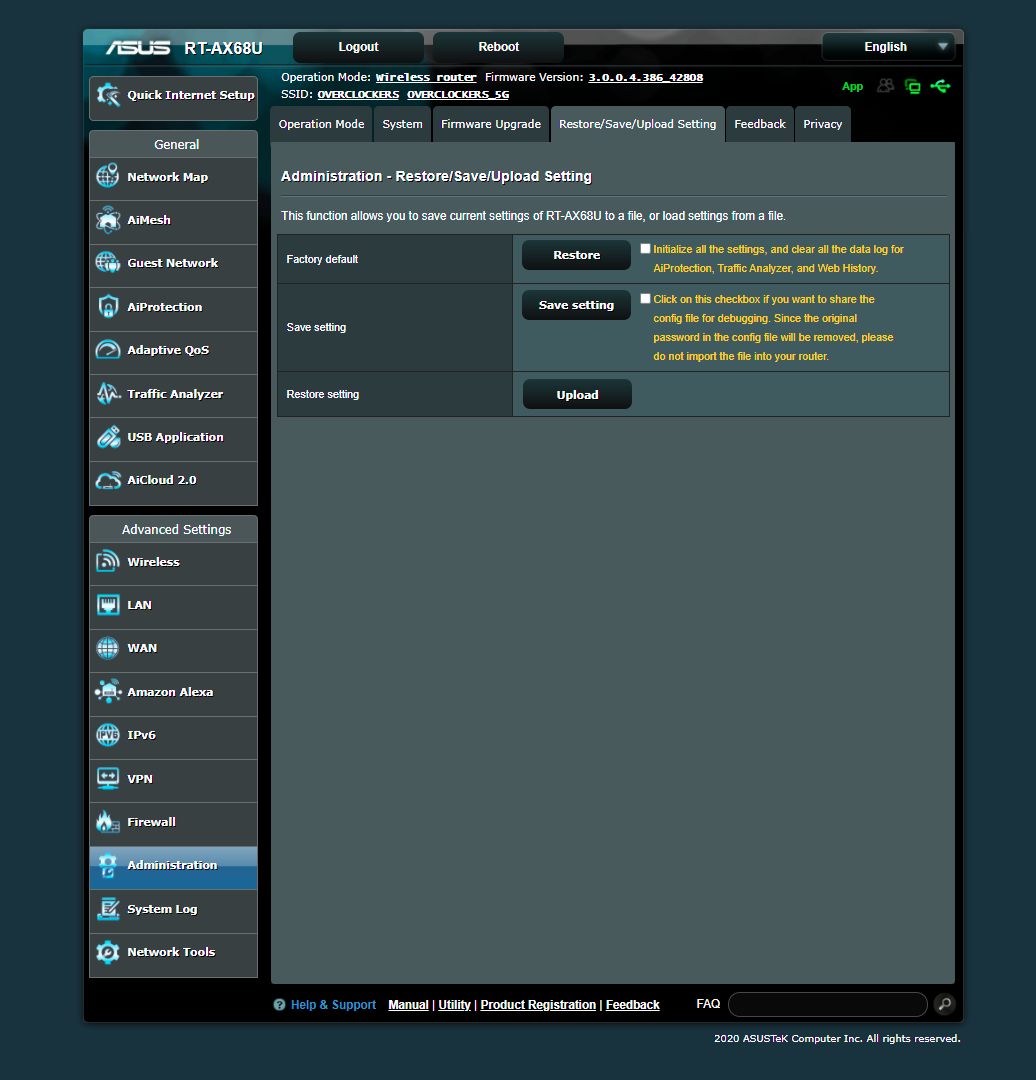
Task: Click the Restore factory default button
Action: click(x=577, y=255)
